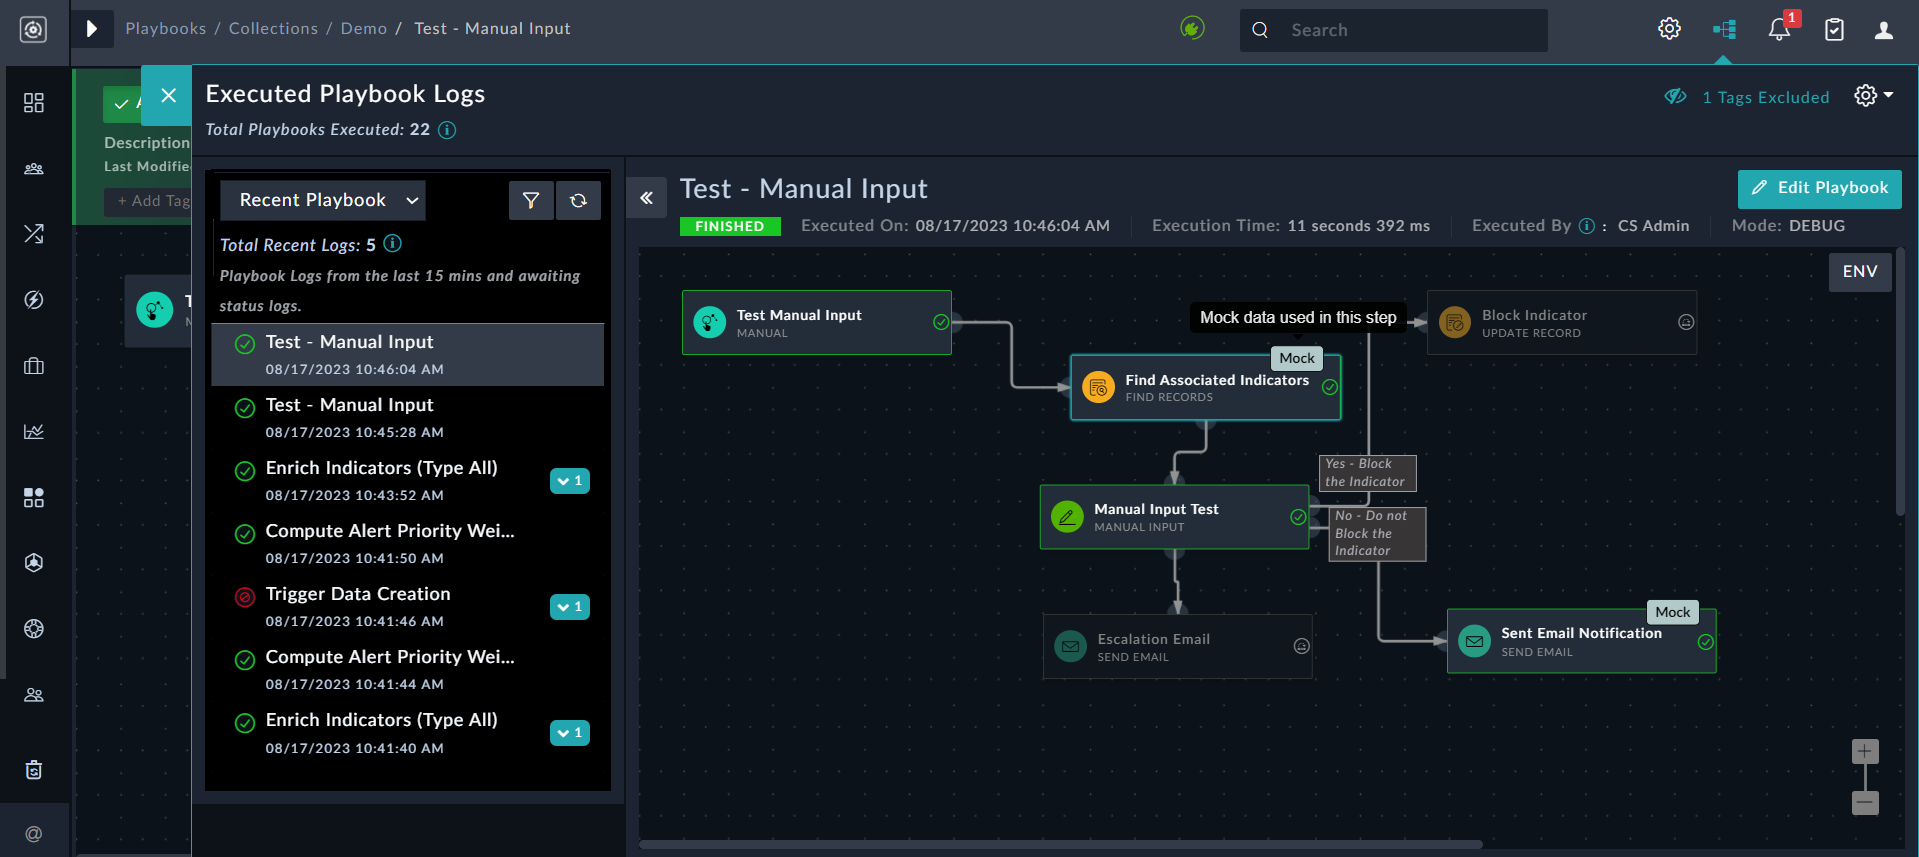
Task: Expand child playbooks under Trigger Data Creation
Action: point(569,607)
